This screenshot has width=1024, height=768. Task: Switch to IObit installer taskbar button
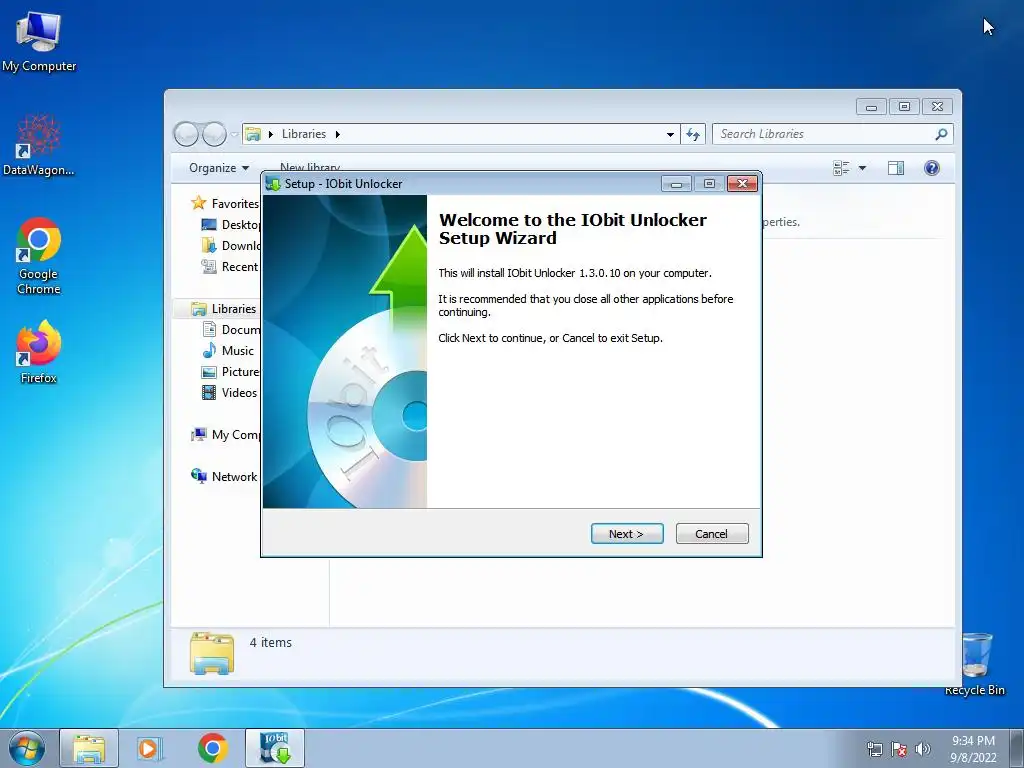[x=275, y=748]
